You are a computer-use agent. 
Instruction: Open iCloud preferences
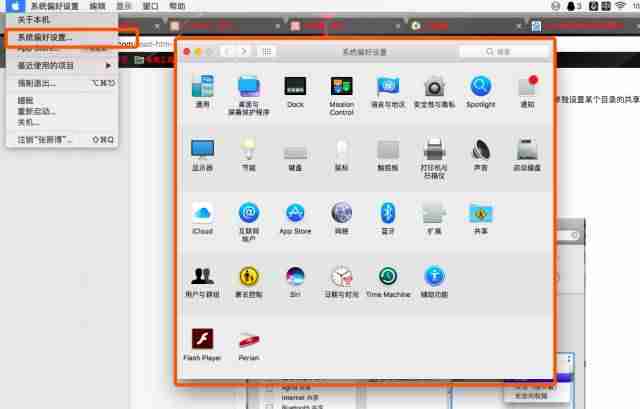[202, 218]
